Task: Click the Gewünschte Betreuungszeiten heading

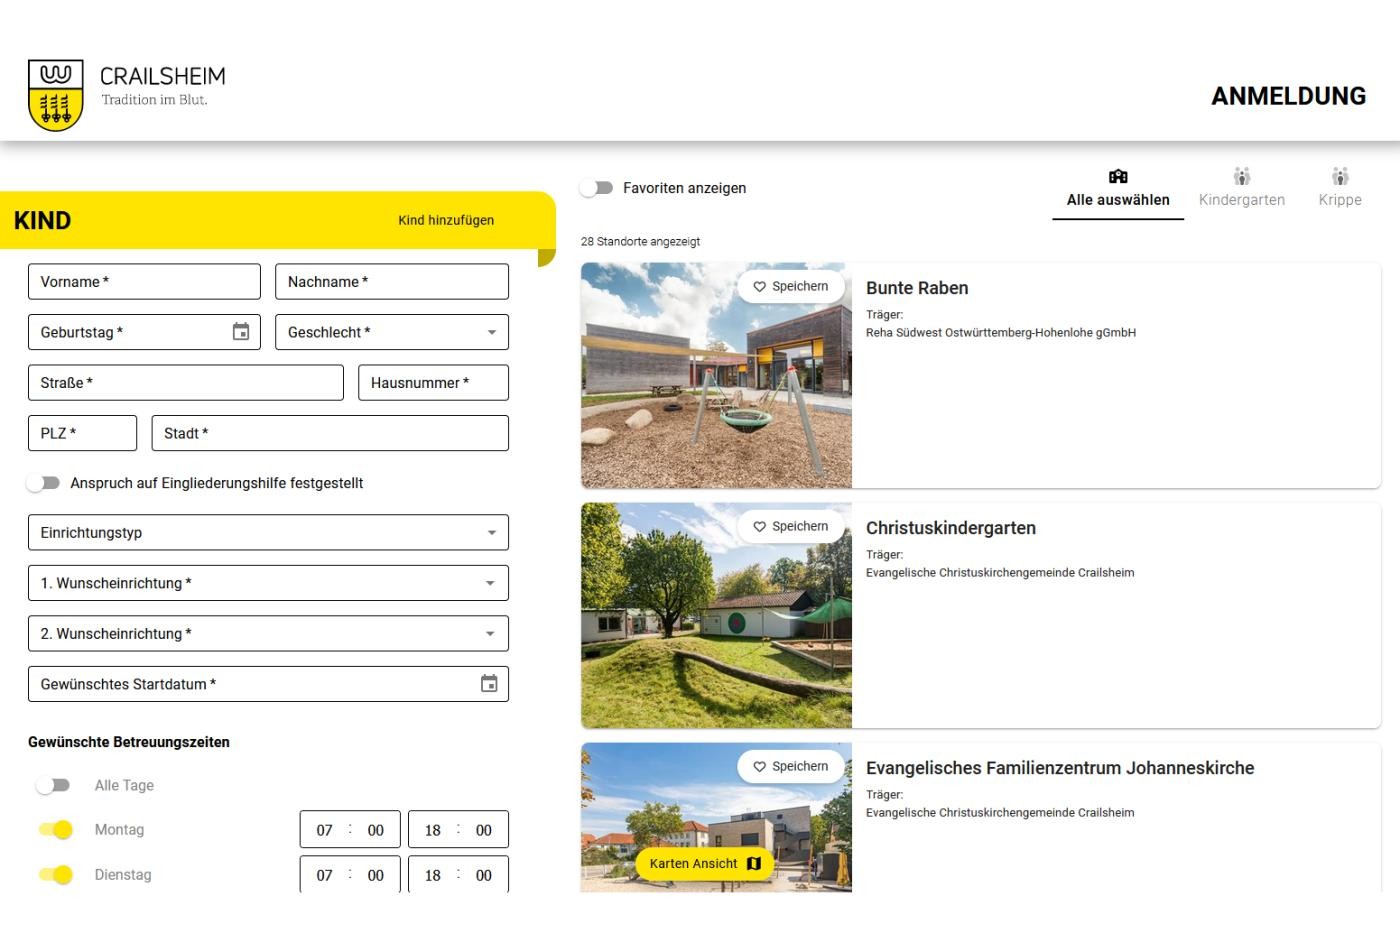Action: (129, 742)
